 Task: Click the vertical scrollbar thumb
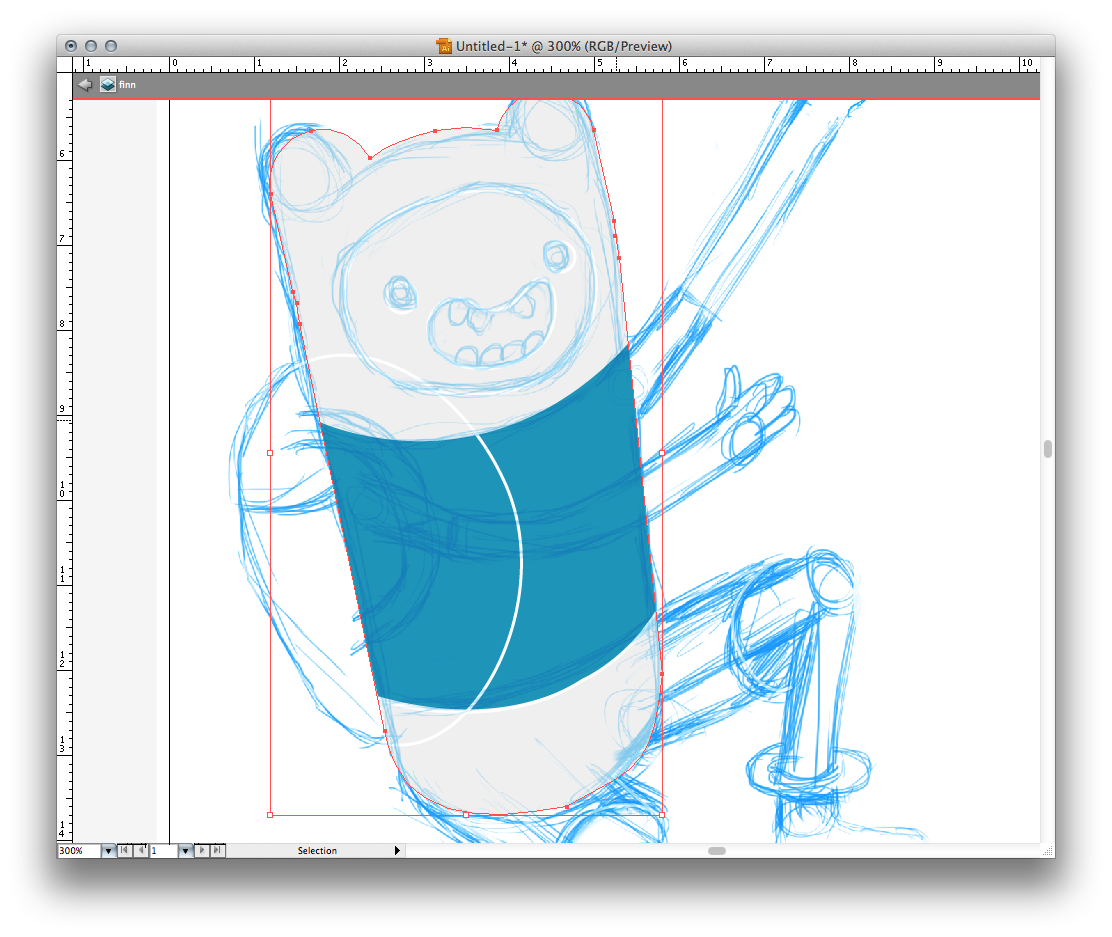[1047, 449]
